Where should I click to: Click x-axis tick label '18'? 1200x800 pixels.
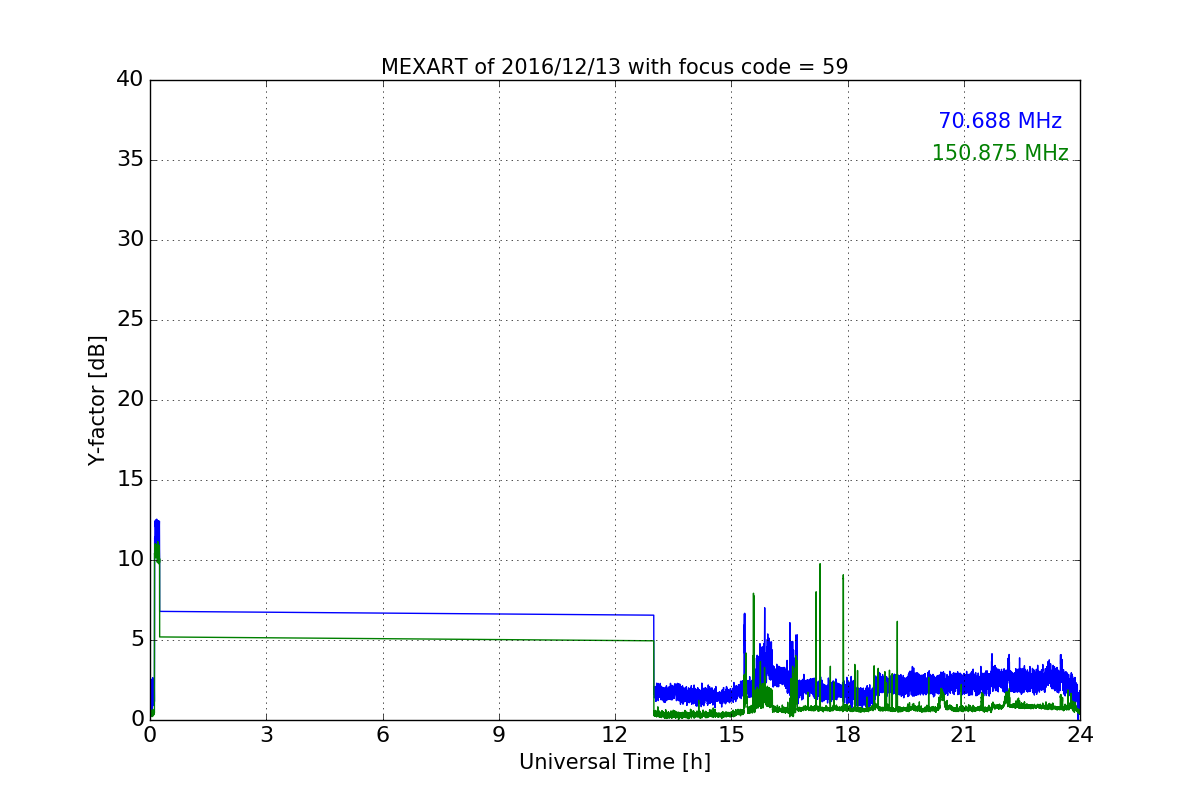(x=847, y=735)
